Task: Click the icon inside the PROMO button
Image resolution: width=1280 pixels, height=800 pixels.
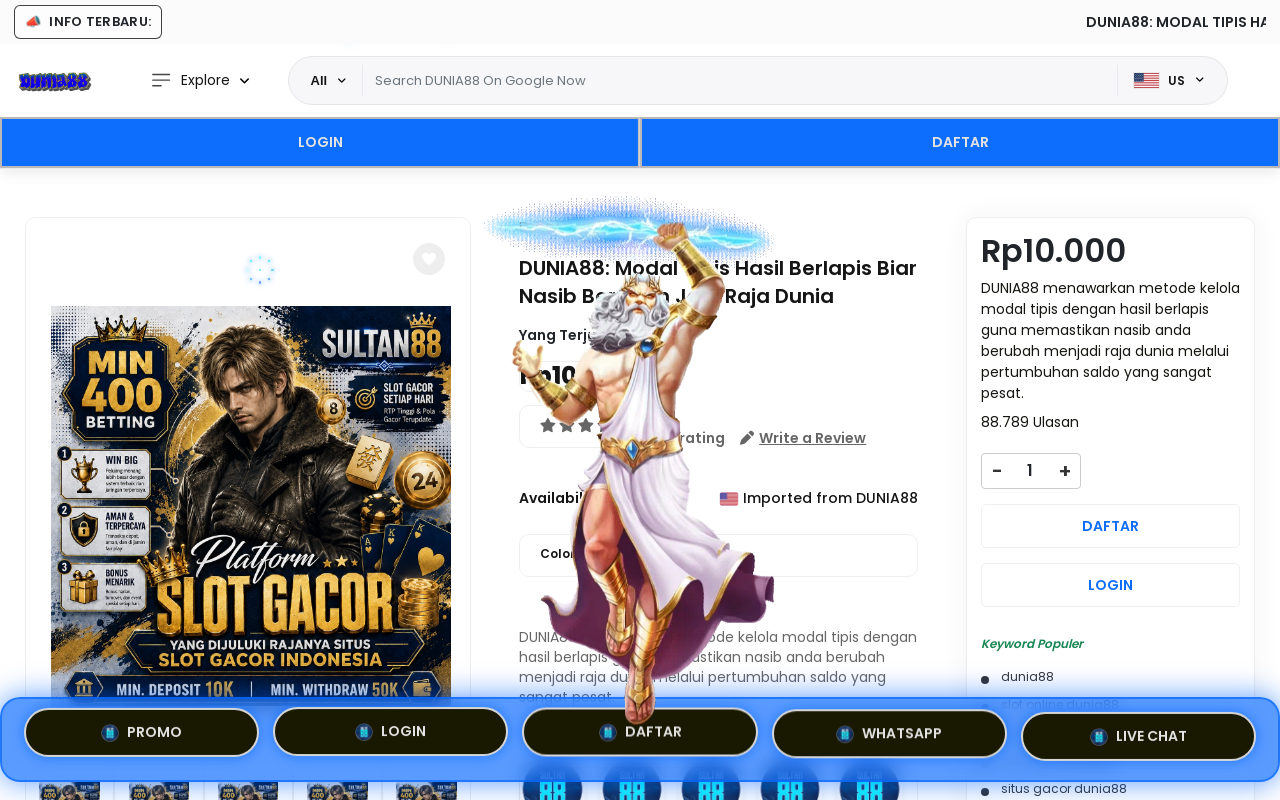Action: [x=110, y=733]
